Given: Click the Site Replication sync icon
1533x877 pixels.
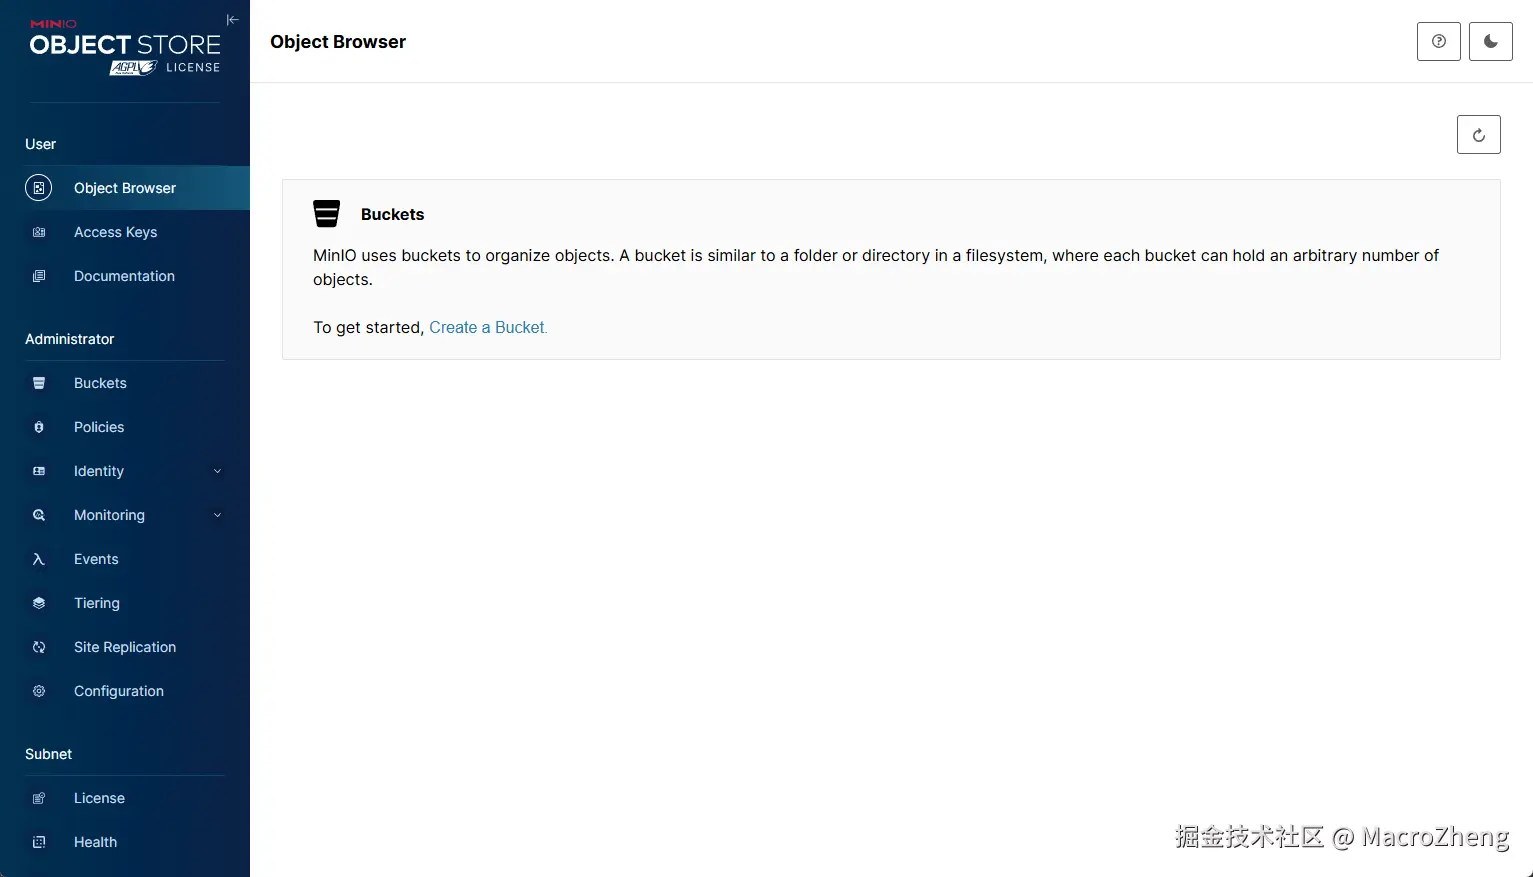Looking at the screenshot, I should click(x=39, y=647).
